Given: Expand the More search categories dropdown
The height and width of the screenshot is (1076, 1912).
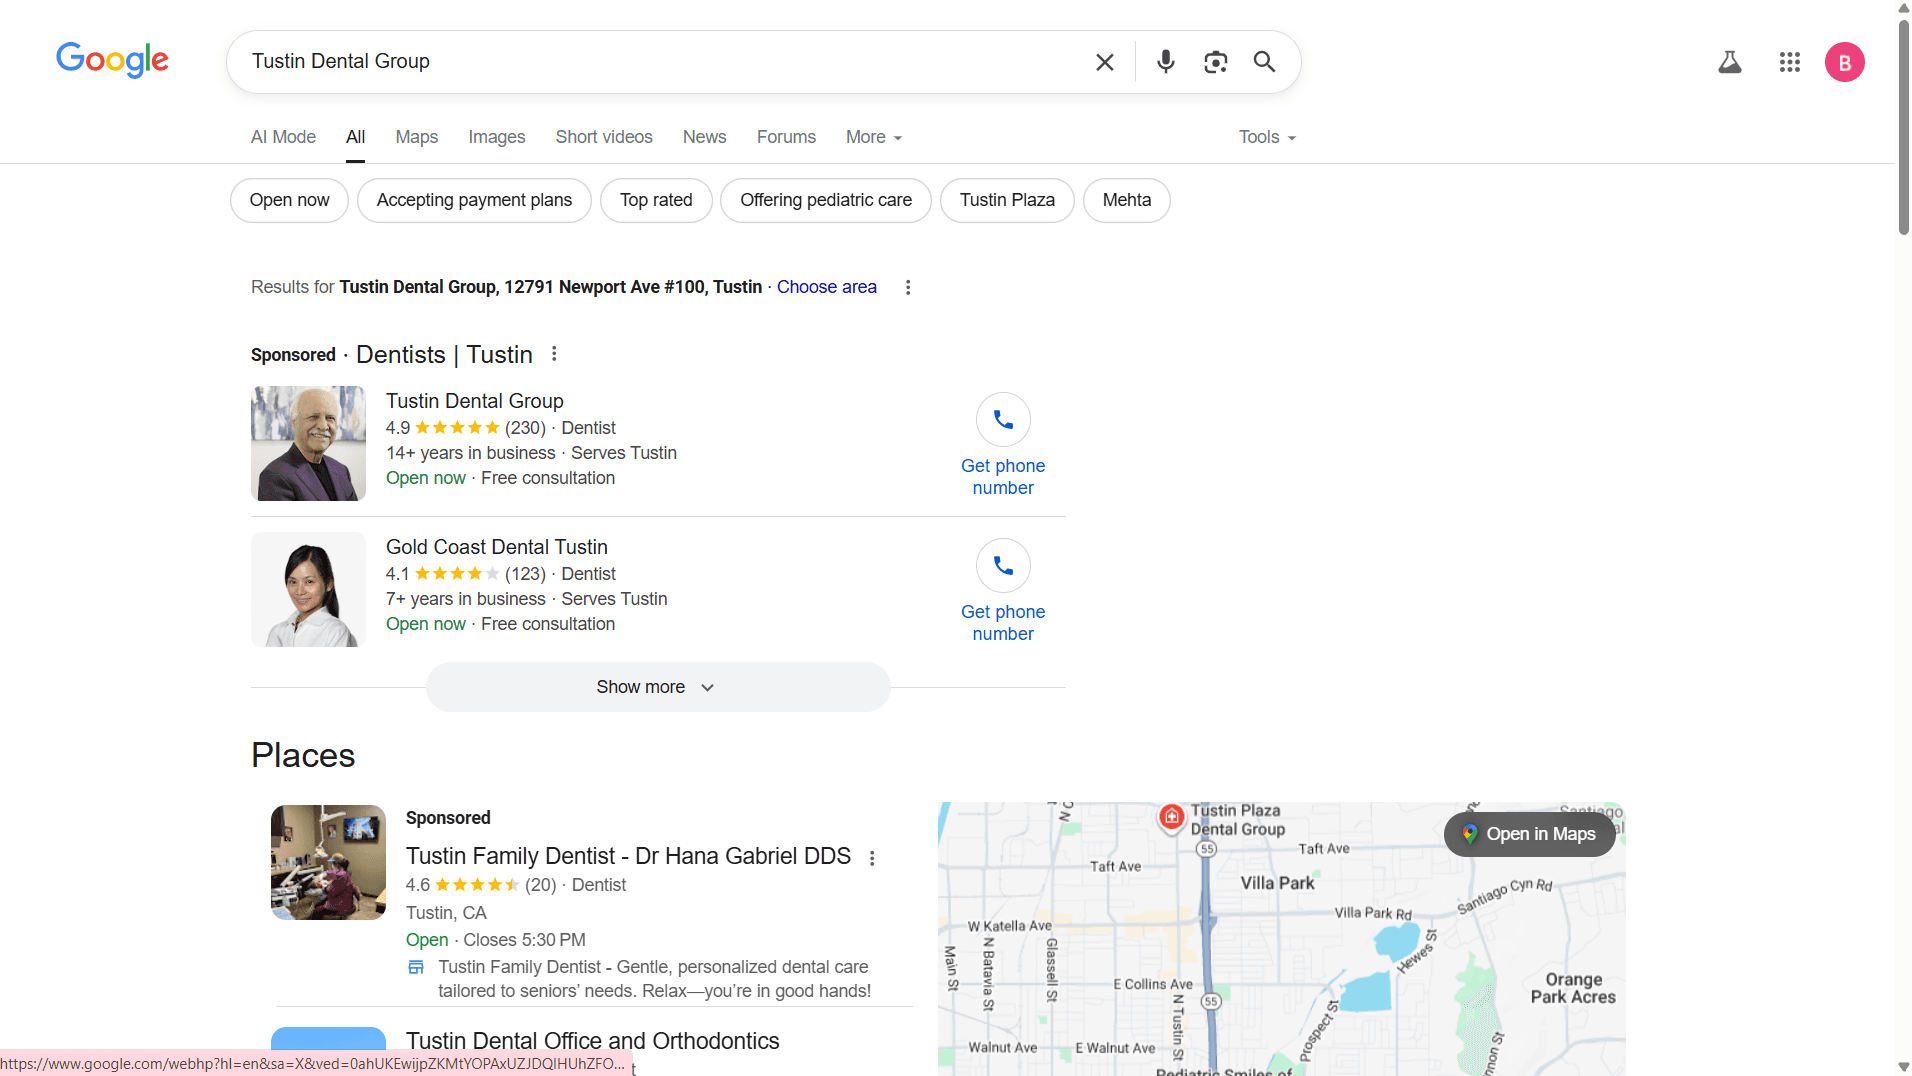Looking at the screenshot, I should coord(873,137).
